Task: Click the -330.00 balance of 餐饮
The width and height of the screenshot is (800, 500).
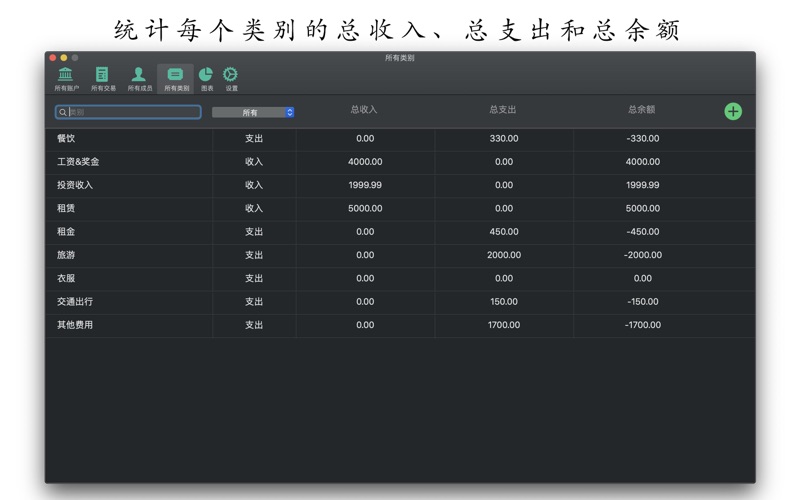Action: click(642, 139)
